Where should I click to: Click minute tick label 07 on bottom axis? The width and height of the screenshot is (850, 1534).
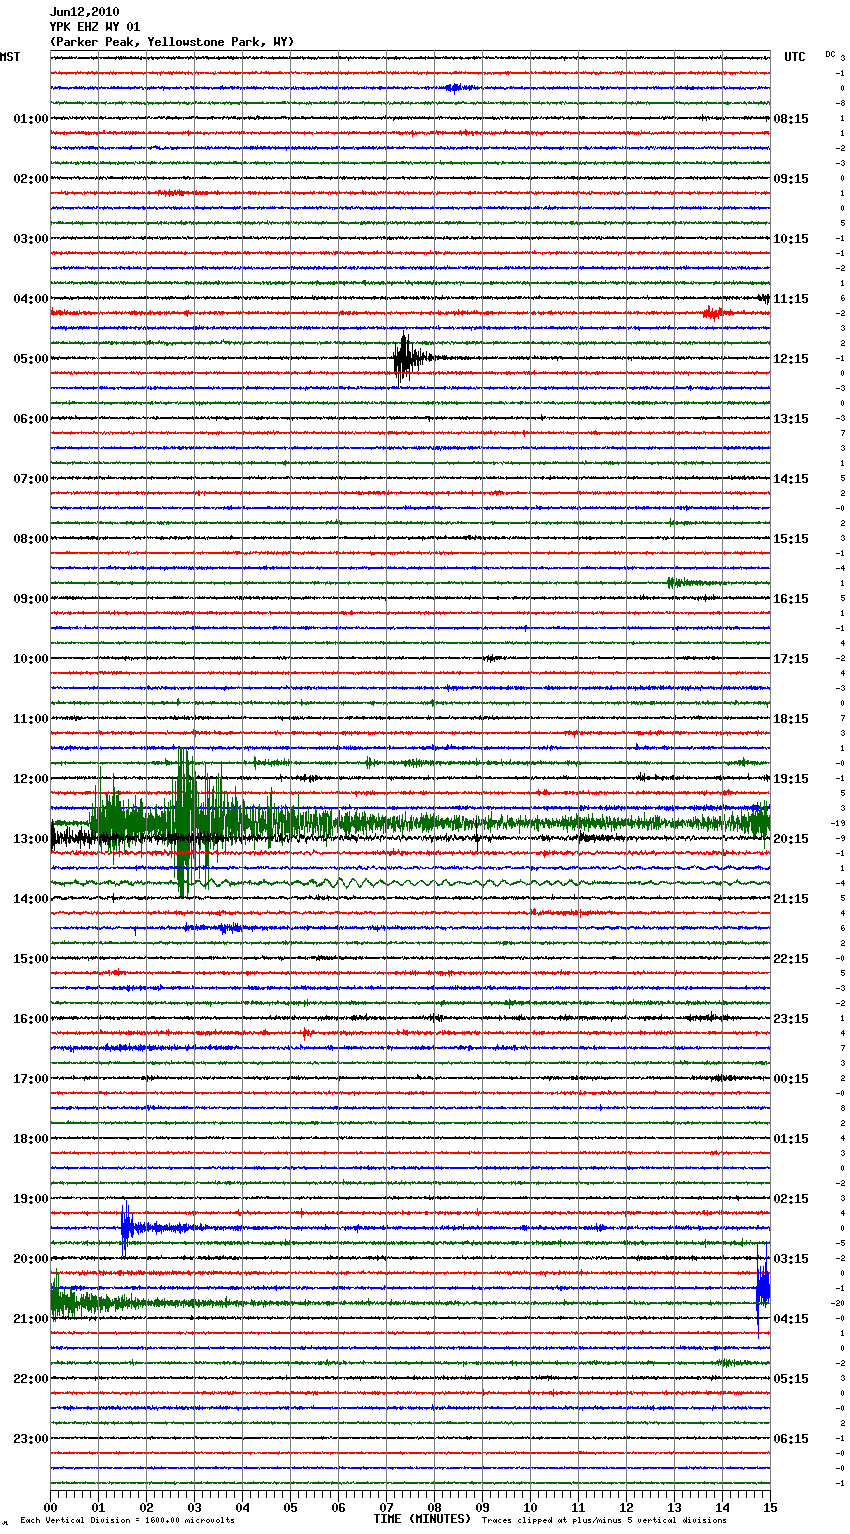click(386, 1507)
